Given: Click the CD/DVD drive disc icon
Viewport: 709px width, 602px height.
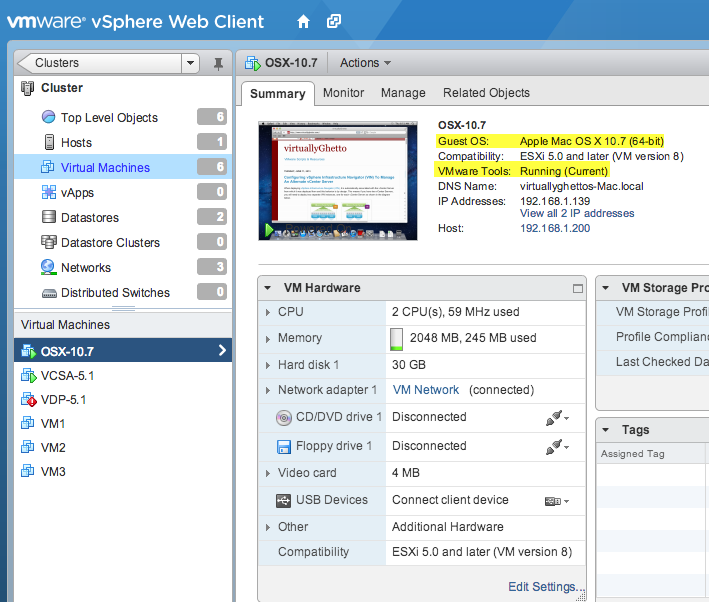Looking at the screenshot, I should click(x=284, y=417).
